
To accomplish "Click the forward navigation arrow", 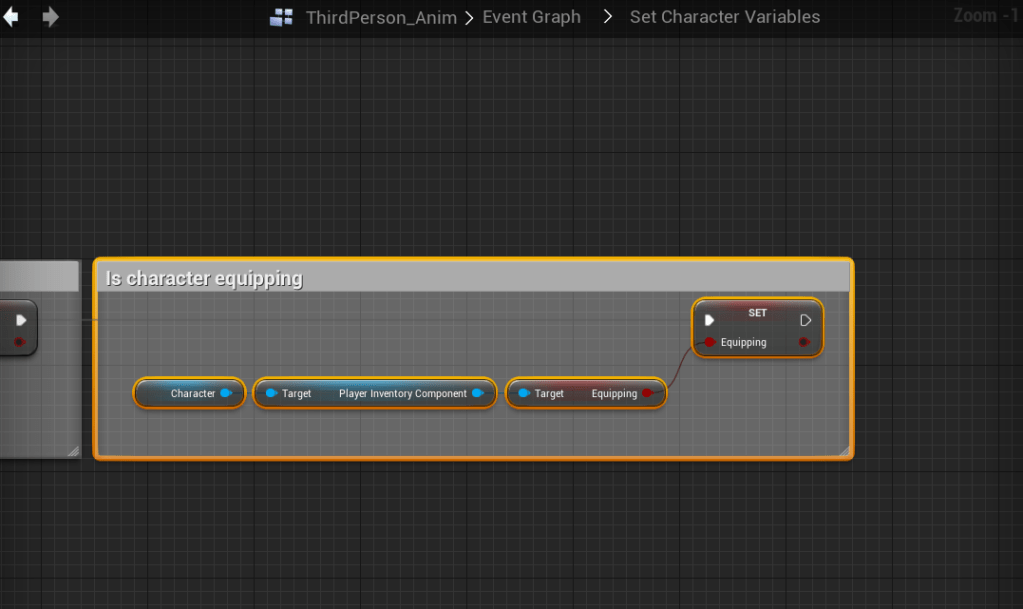I will tap(50, 17).
